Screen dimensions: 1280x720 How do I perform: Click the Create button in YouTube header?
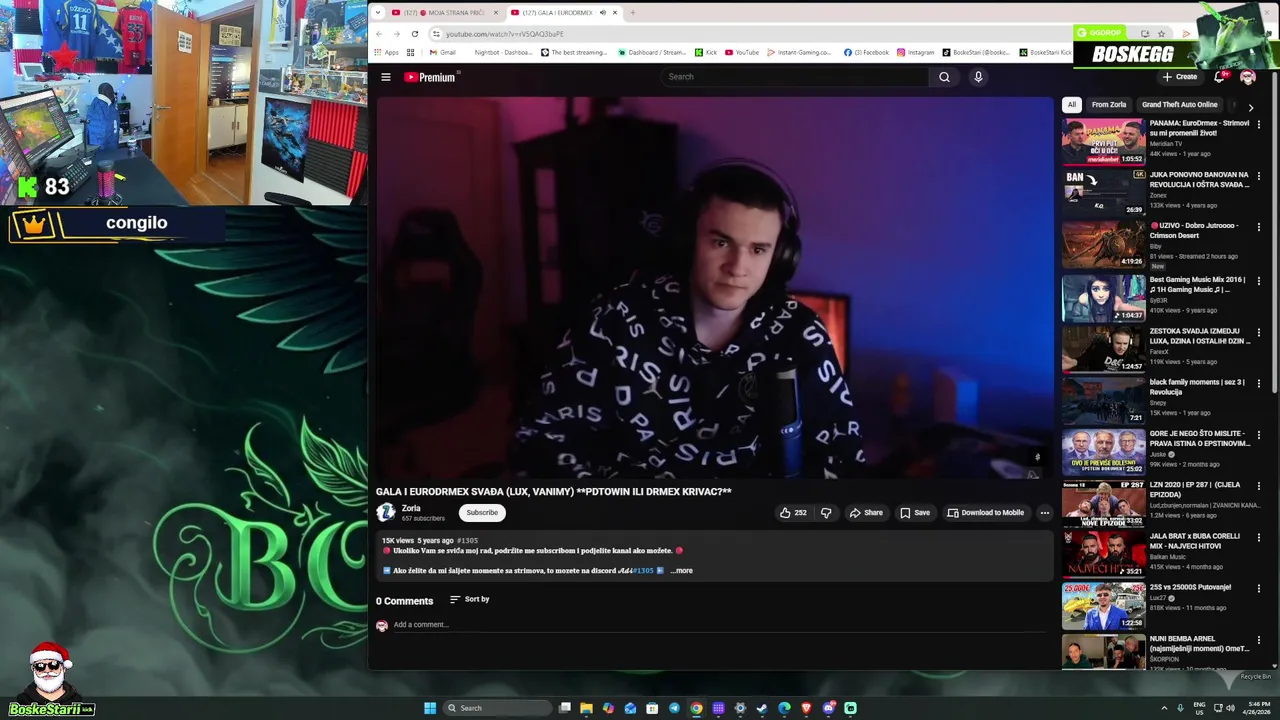pos(1180,77)
